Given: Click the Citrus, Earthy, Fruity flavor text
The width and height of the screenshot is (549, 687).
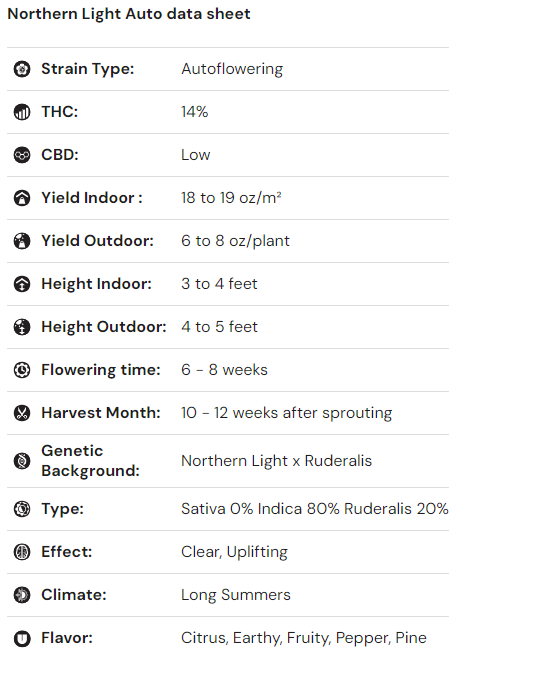Looking at the screenshot, I should (x=255, y=638).
